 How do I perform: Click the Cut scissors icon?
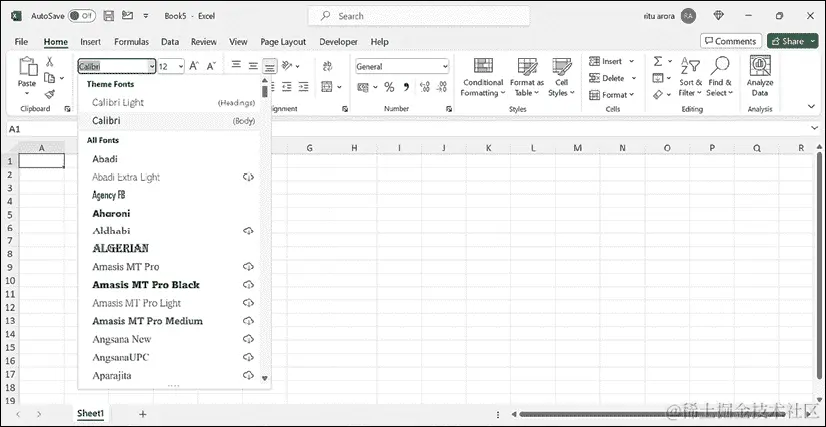tap(50, 62)
